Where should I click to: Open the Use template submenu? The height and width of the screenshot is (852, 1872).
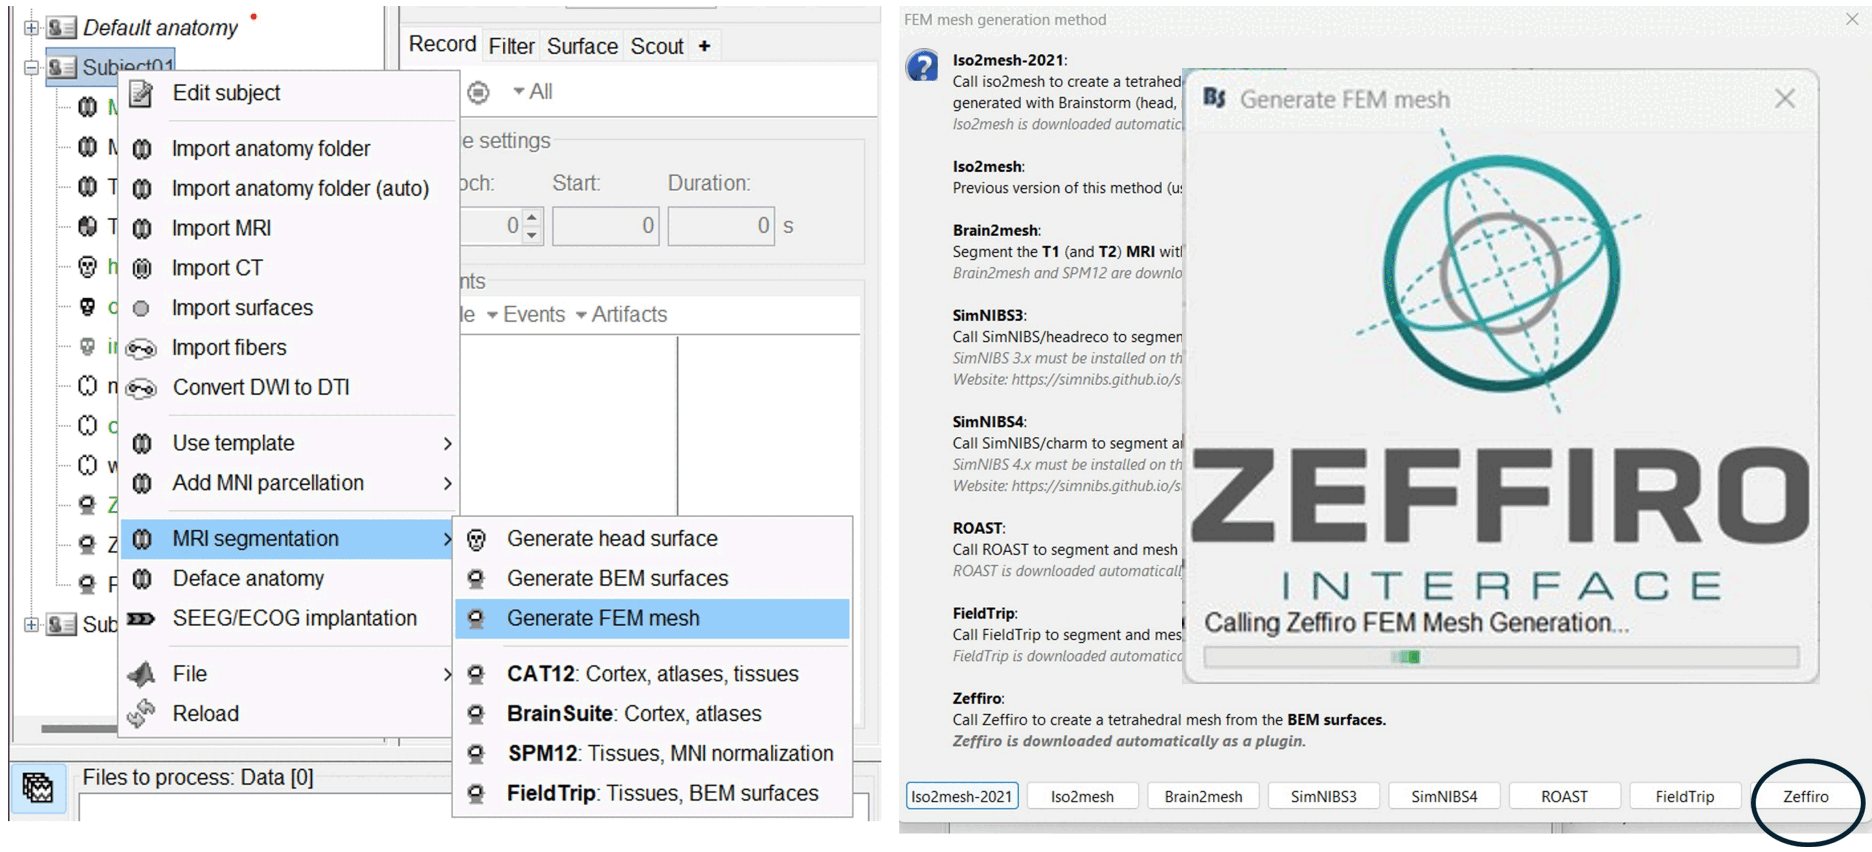pos(288,443)
